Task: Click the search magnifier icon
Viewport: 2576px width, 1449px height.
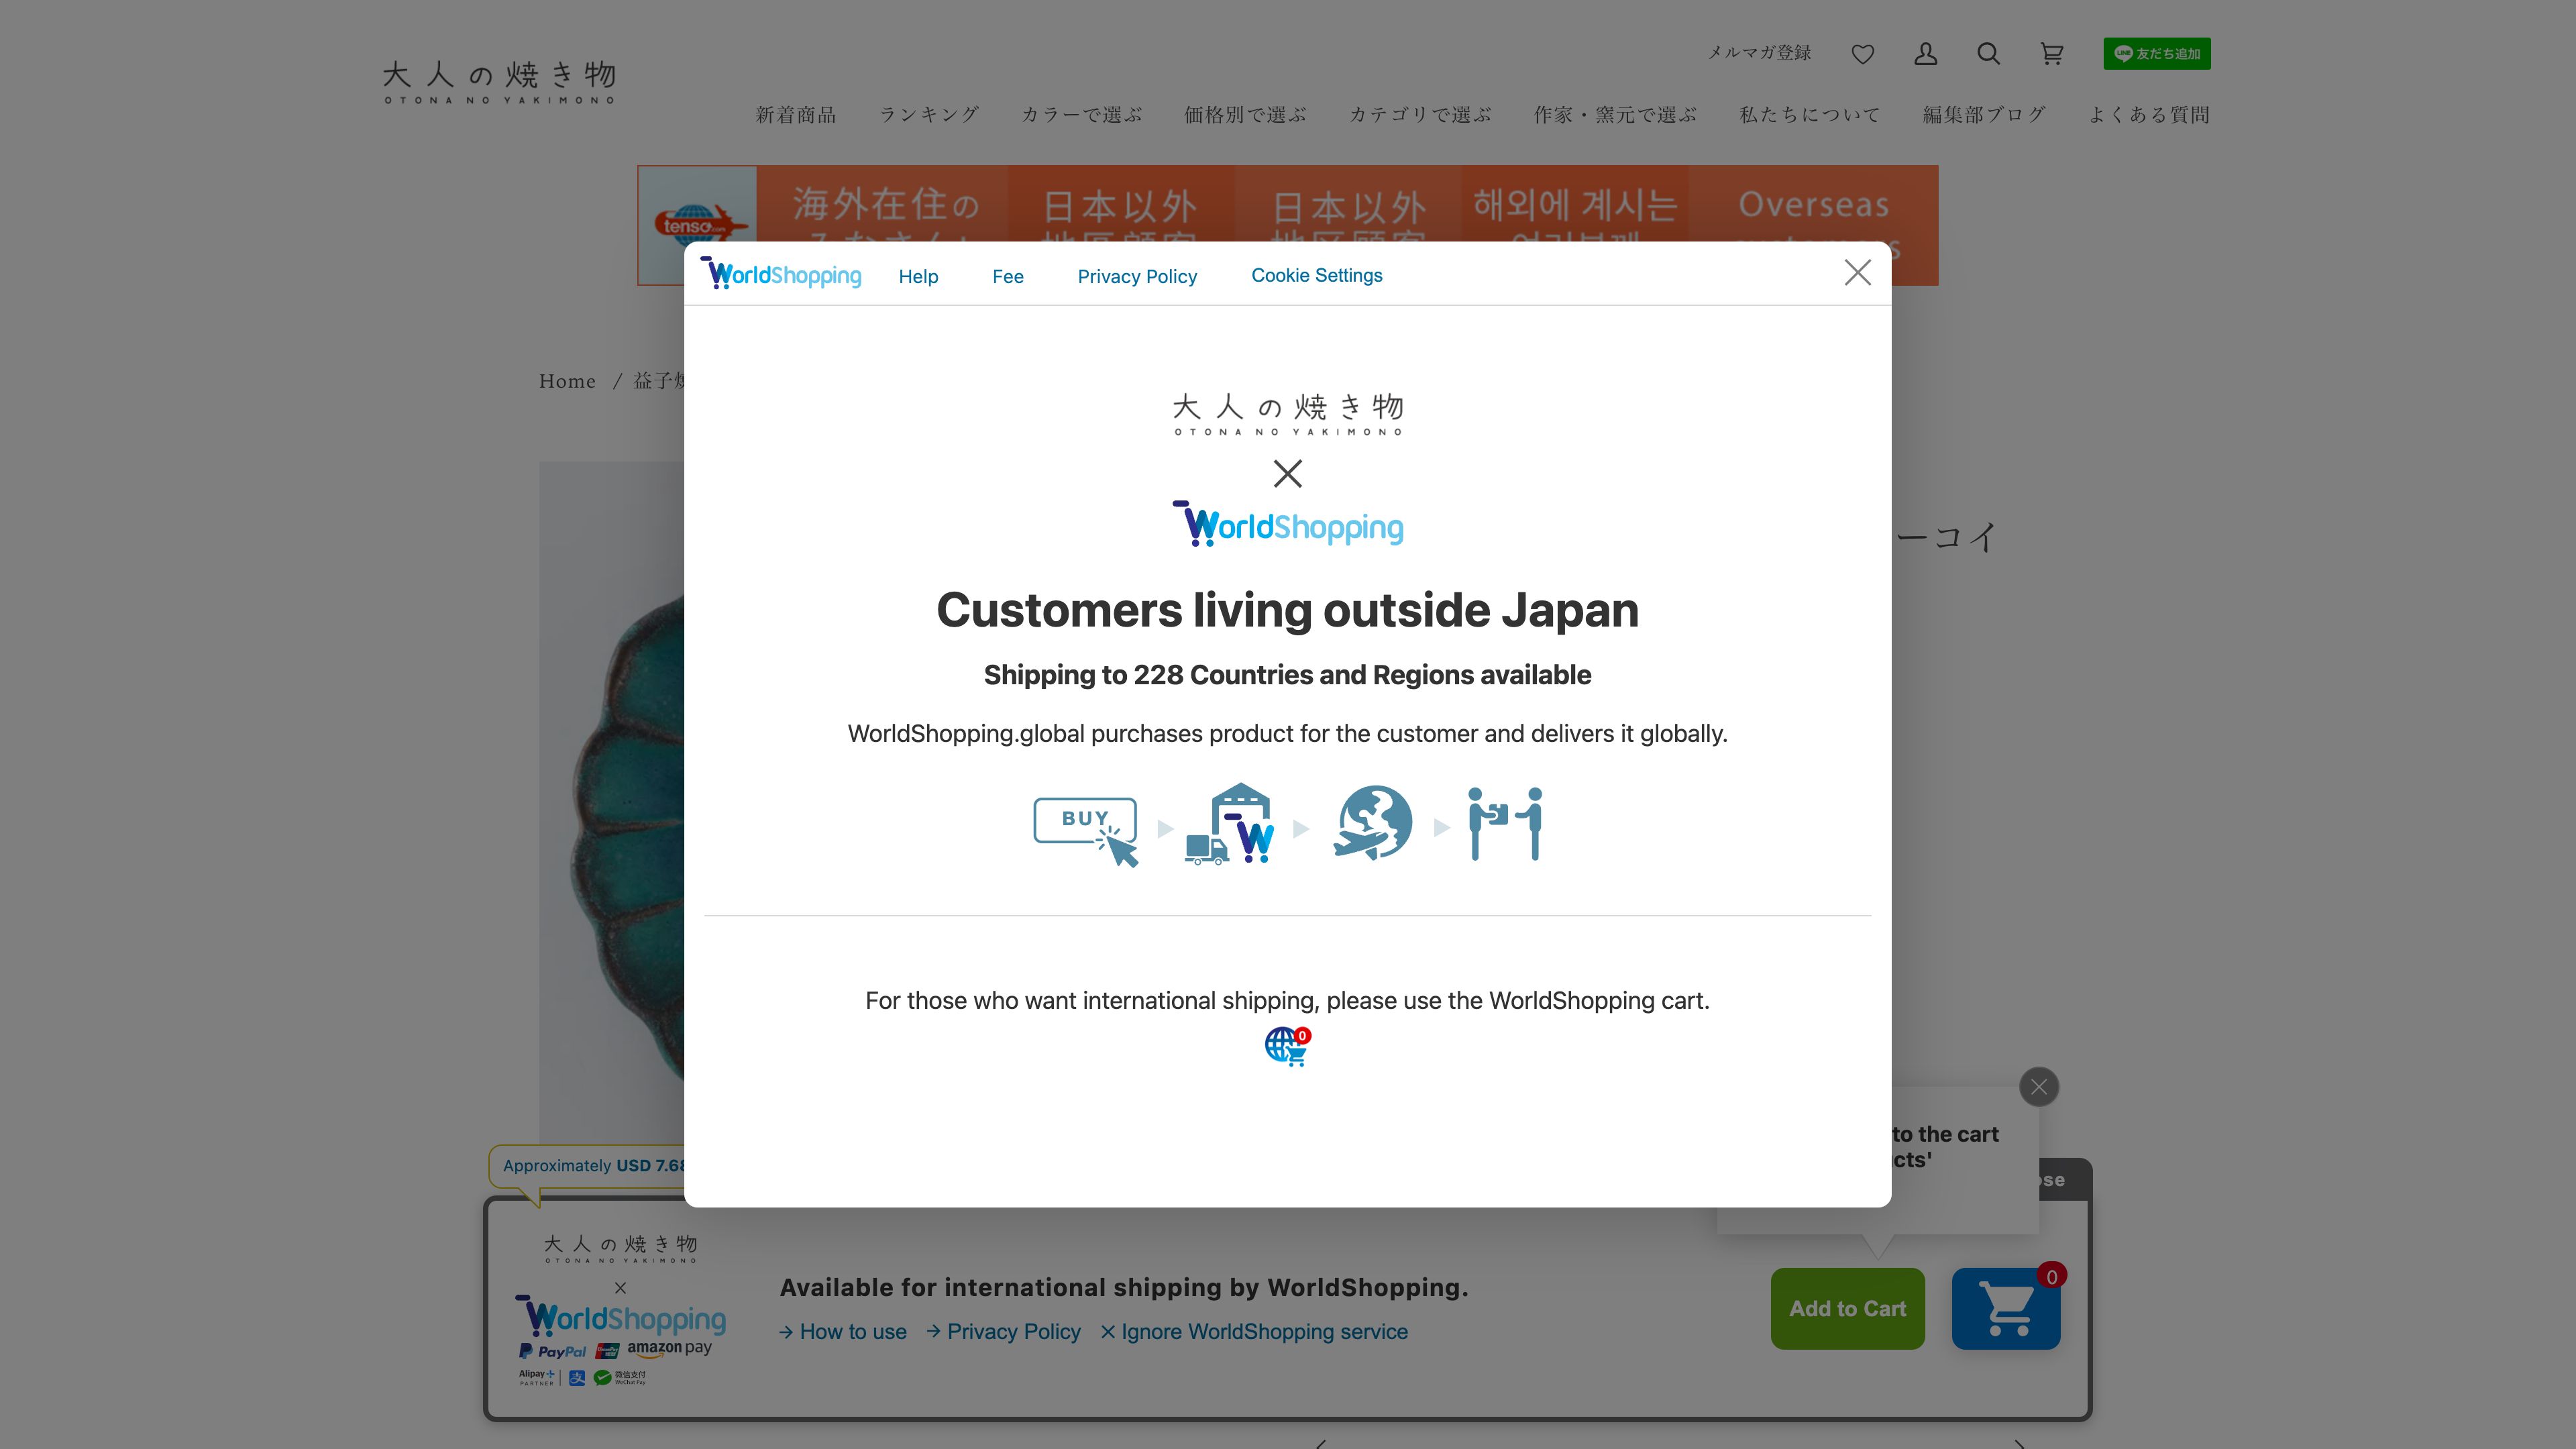Action: click(1988, 54)
